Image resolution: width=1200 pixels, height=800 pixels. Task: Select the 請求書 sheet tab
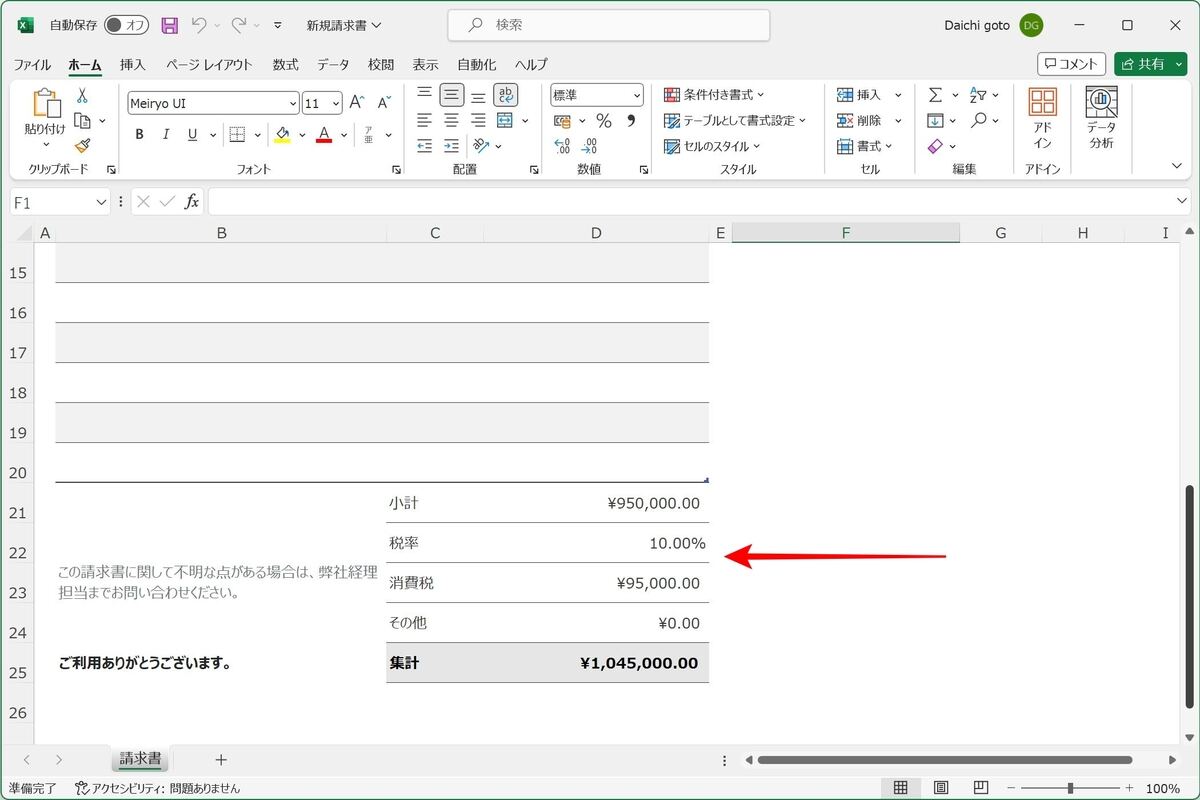pyautogui.click(x=140, y=760)
